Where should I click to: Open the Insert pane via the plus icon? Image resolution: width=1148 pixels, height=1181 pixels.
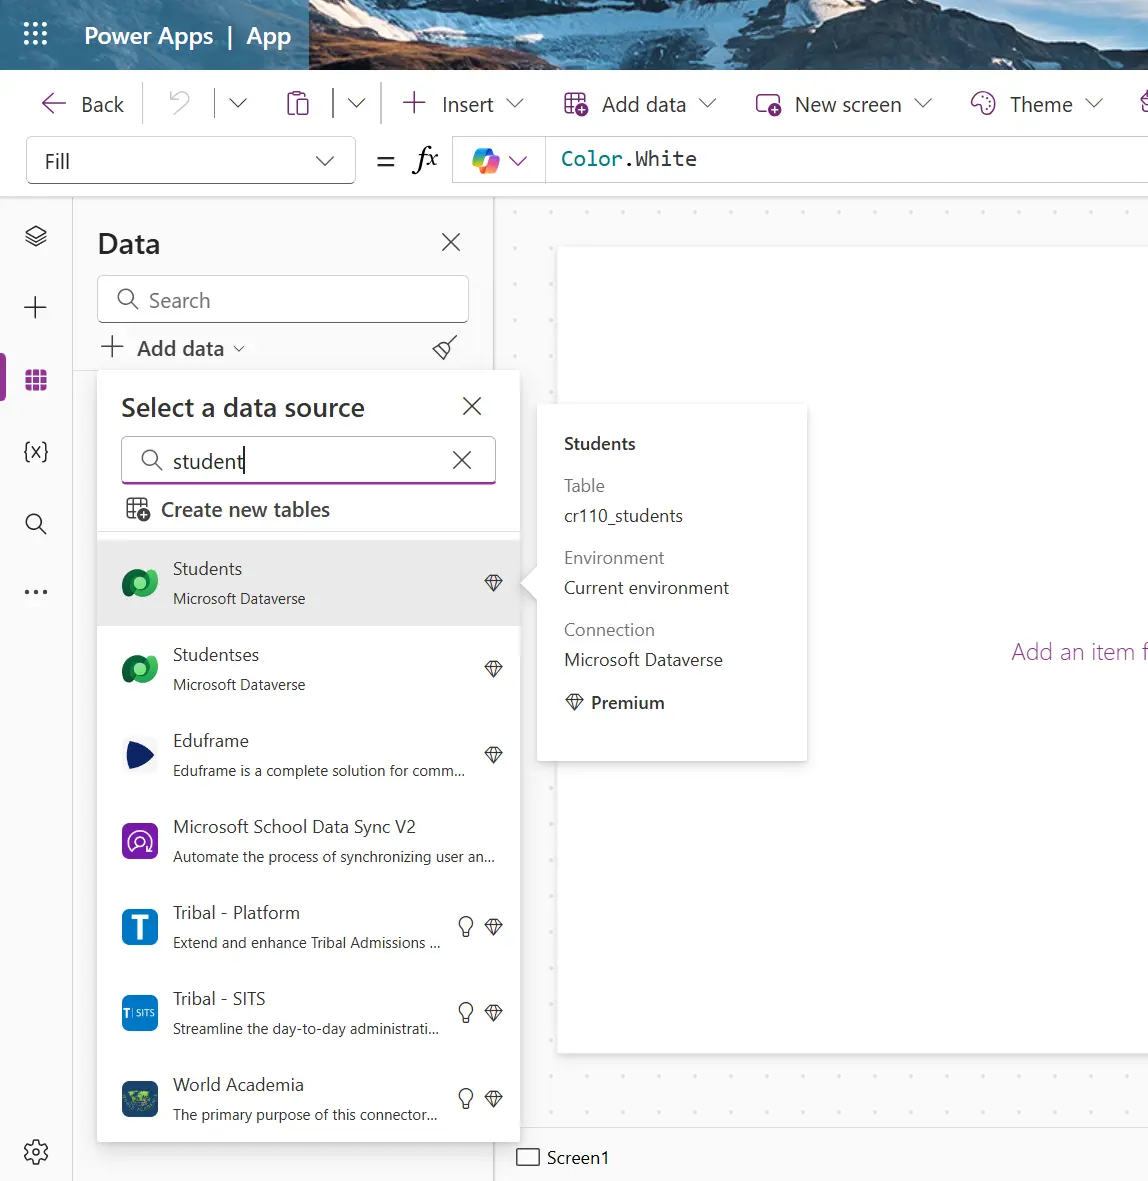coord(36,308)
